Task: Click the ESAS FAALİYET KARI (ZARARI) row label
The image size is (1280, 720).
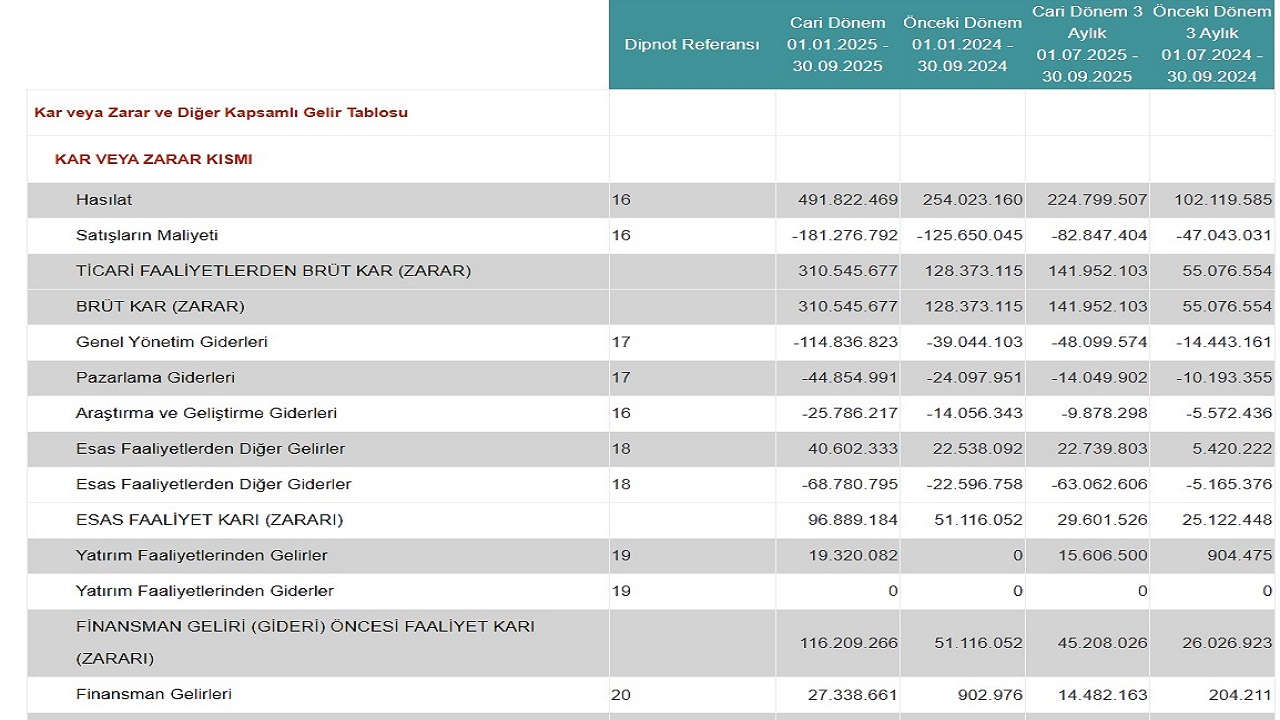Action: (x=209, y=520)
